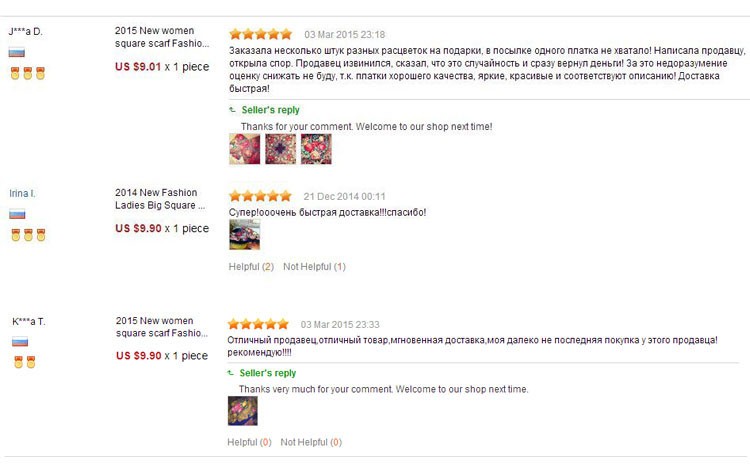The height and width of the screenshot is (475, 750).
Task: Click the Russian flag under K***a T.
Action: [x=20, y=342]
